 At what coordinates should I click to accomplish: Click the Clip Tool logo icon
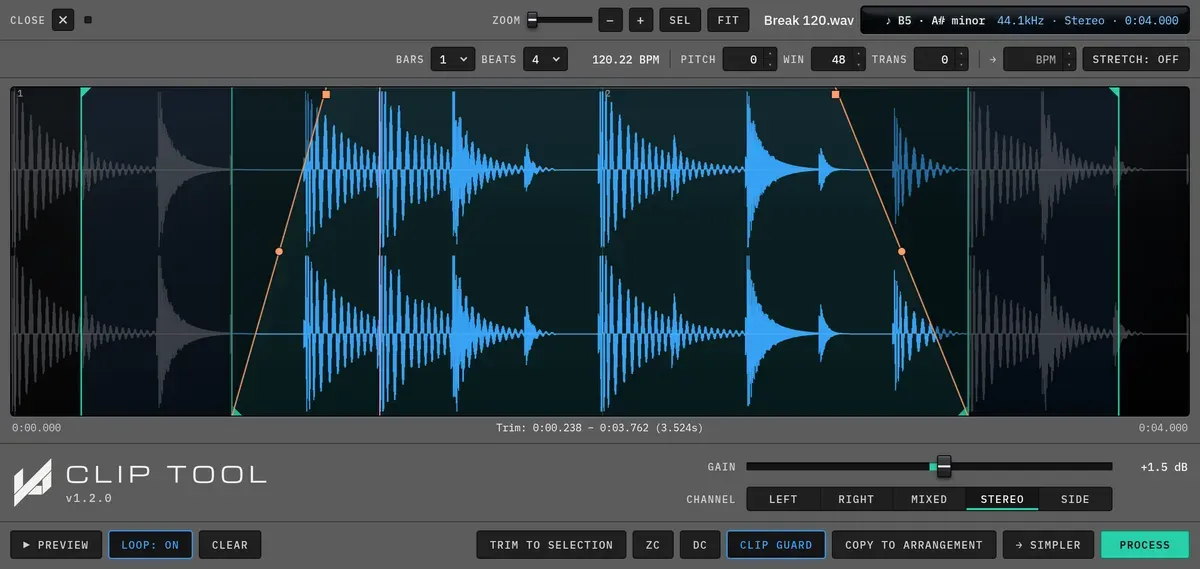pyautogui.click(x=32, y=482)
